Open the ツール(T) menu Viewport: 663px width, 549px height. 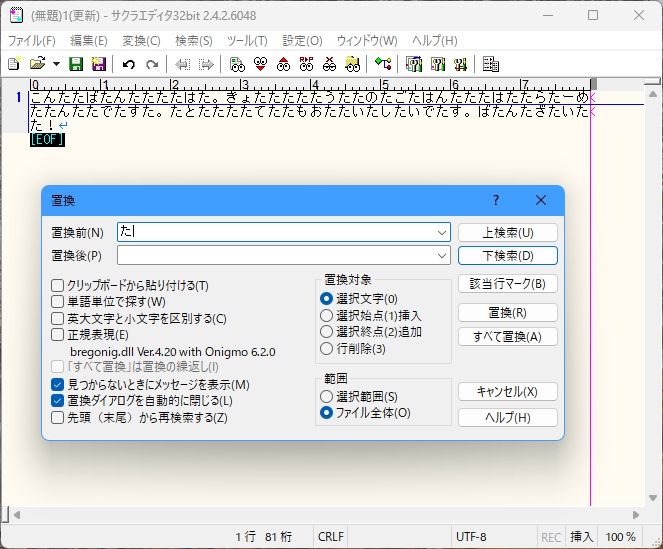coord(247,41)
